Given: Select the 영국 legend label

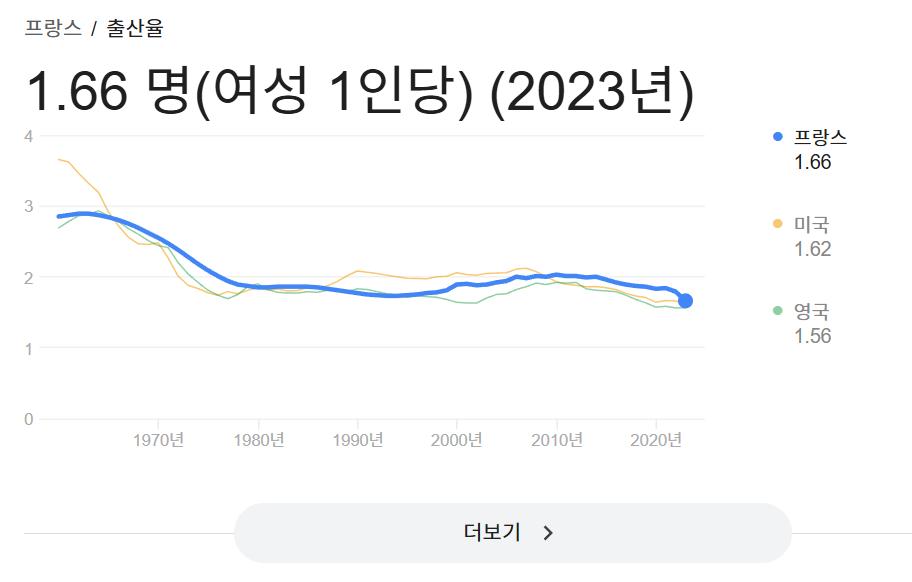Looking at the screenshot, I should click(811, 311).
